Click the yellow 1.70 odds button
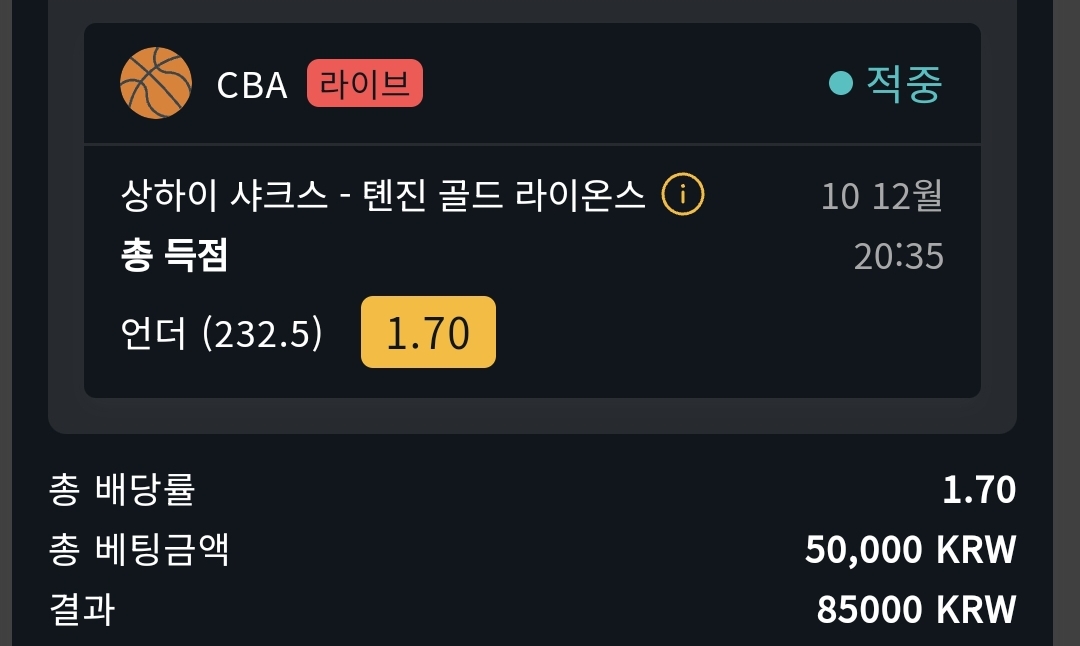Screen dimensions: 1080x646 click(428, 332)
